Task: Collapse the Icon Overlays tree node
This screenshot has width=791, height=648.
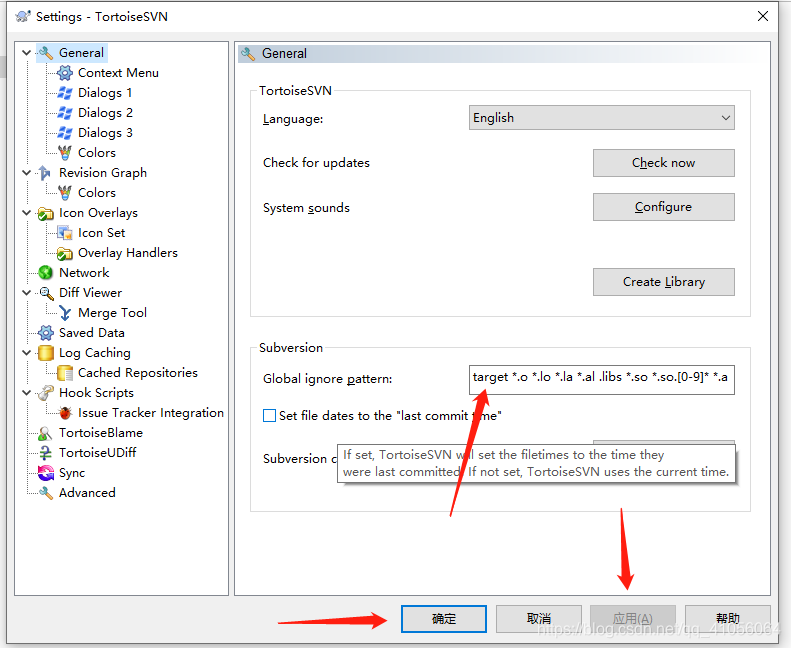Action: 27,213
